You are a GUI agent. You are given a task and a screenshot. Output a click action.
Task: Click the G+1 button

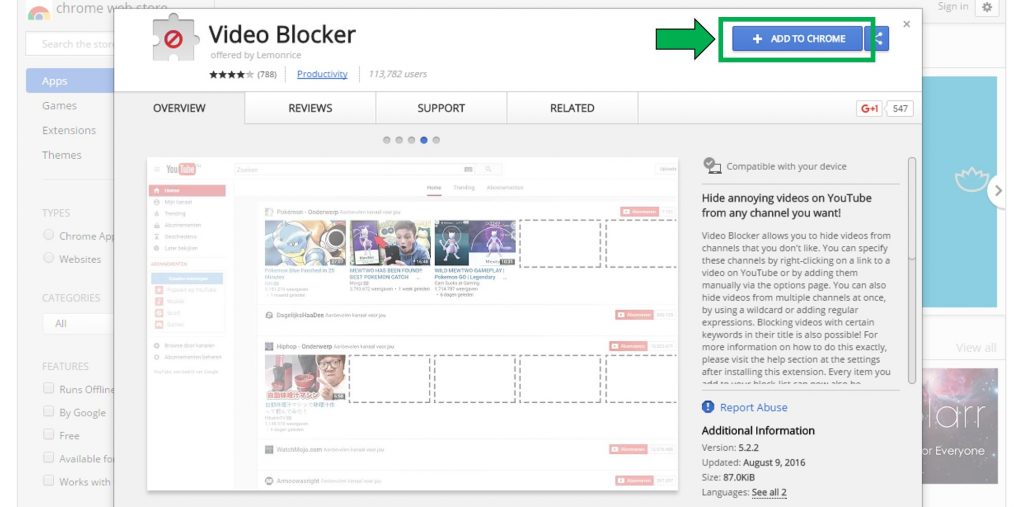[870, 108]
